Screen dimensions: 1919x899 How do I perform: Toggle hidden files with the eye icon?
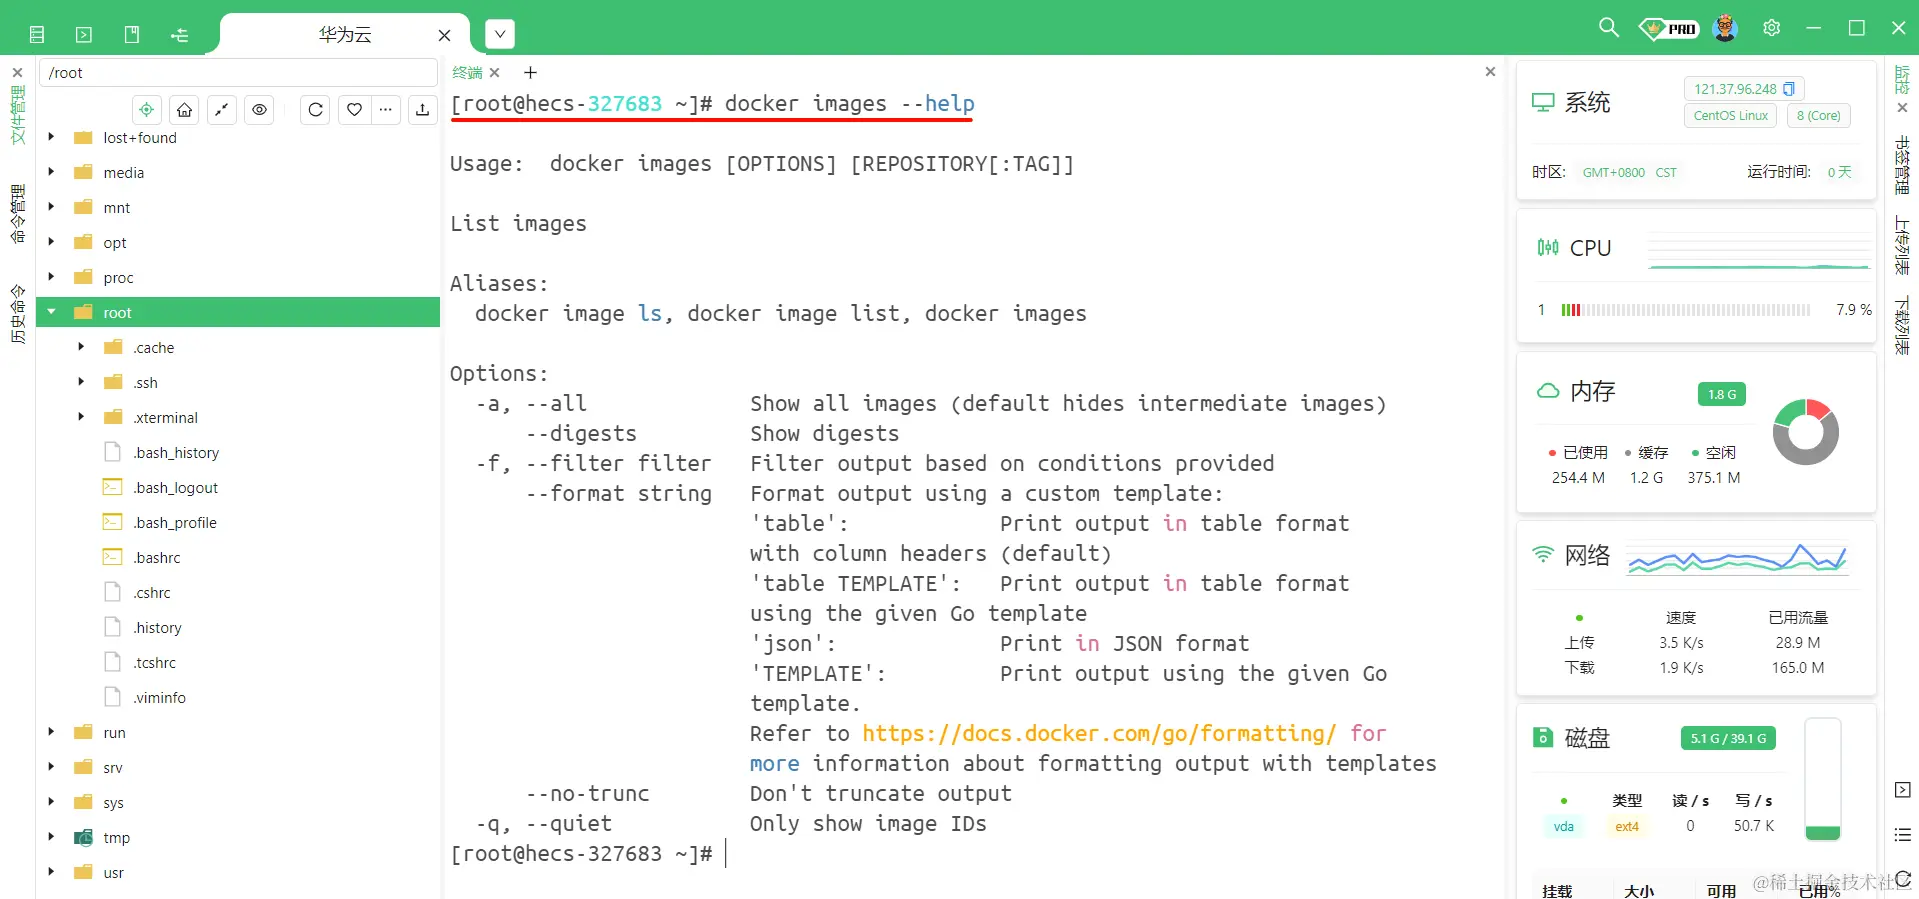click(x=260, y=110)
